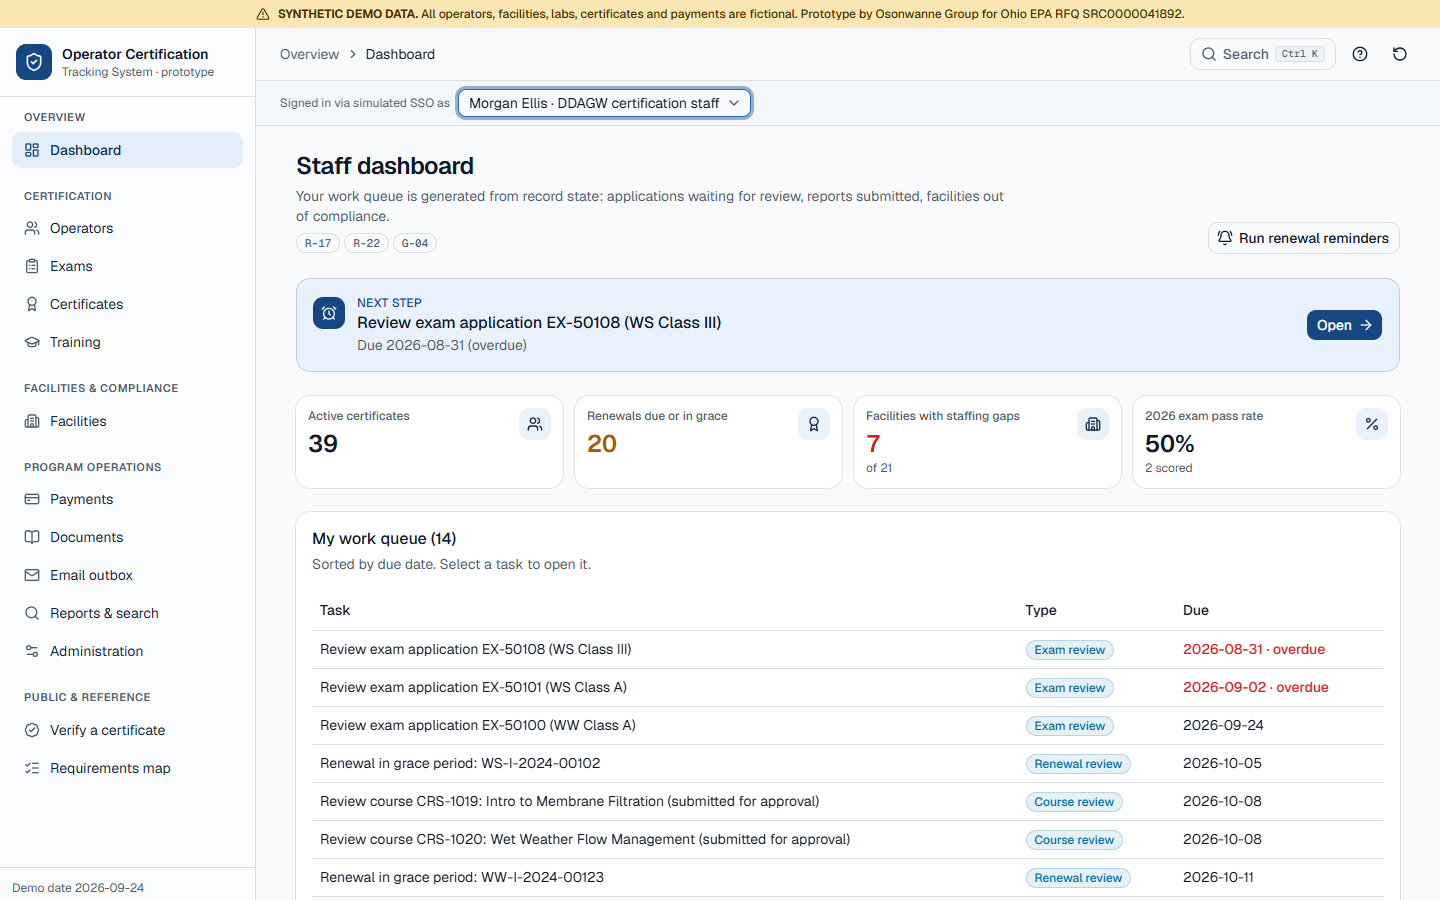Click the R-22 requirement tag
This screenshot has width=1440, height=900.
[366, 243]
